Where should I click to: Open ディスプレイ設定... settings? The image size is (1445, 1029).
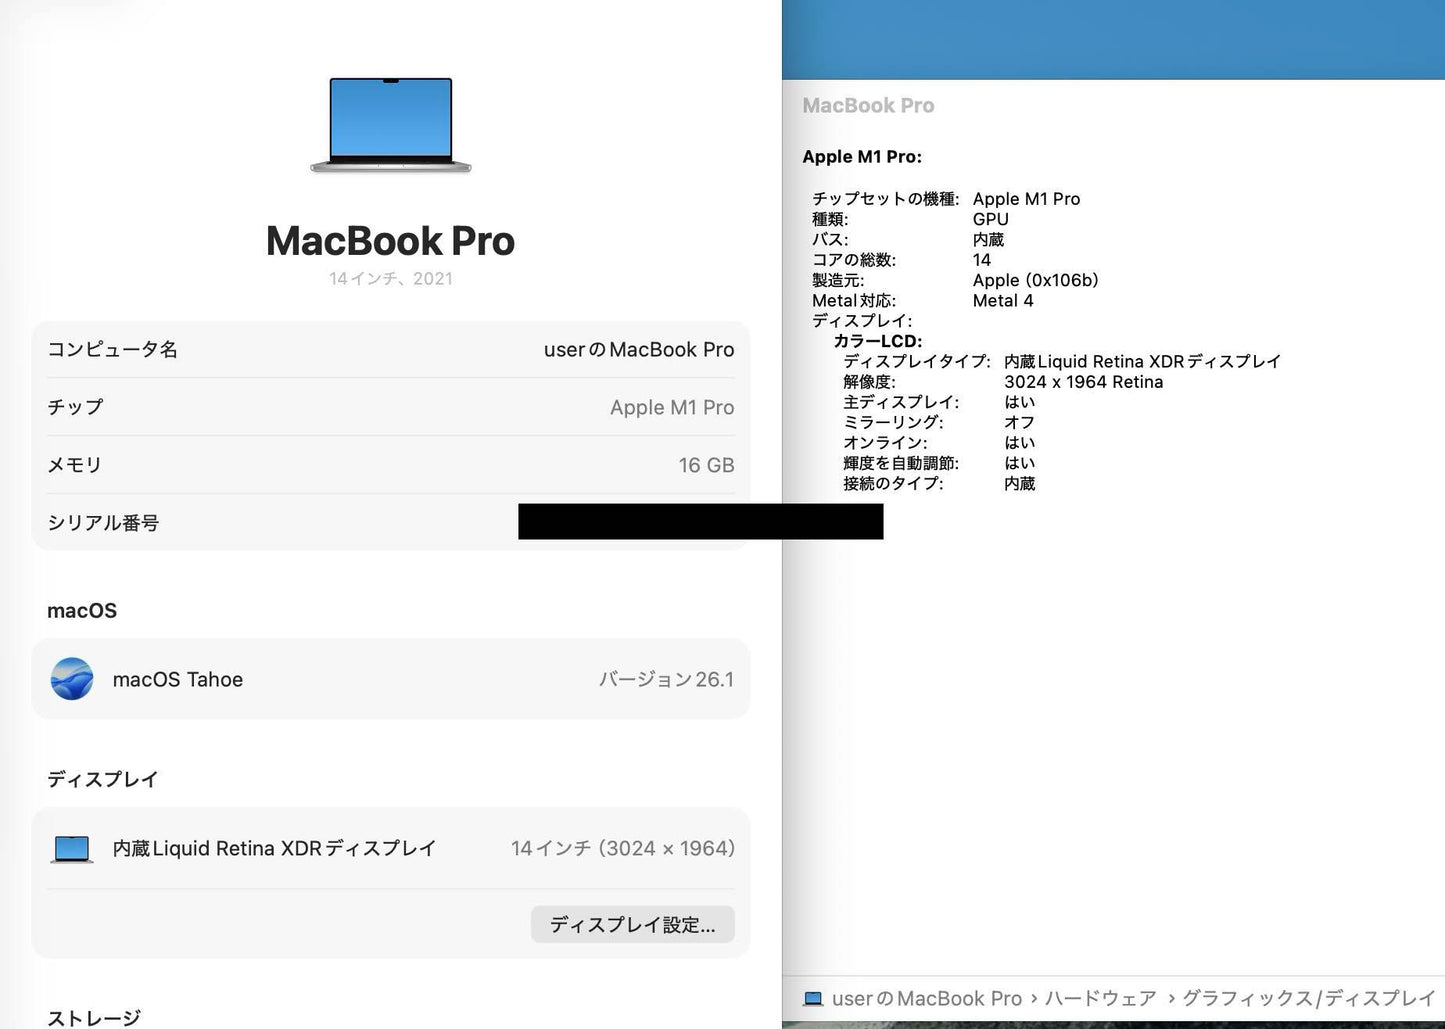point(632,925)
